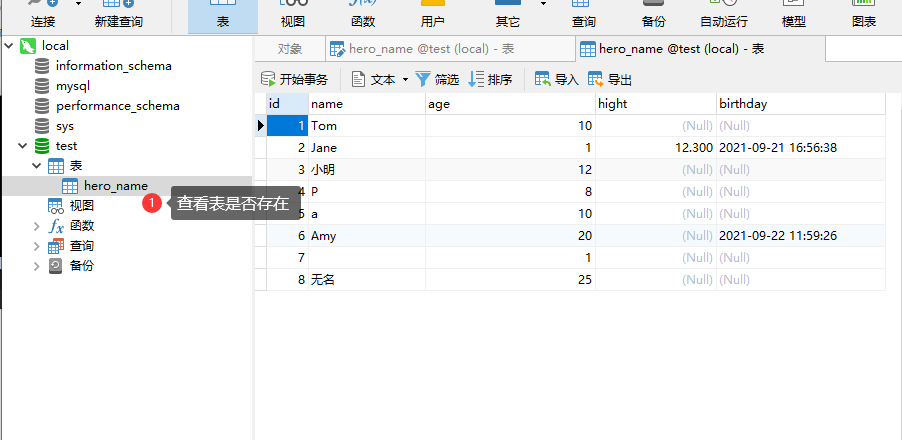Open the 备份 backup toolbar item
Image resolution: width=902 pixels, height=440 pixels.
[x=653, y=16]
